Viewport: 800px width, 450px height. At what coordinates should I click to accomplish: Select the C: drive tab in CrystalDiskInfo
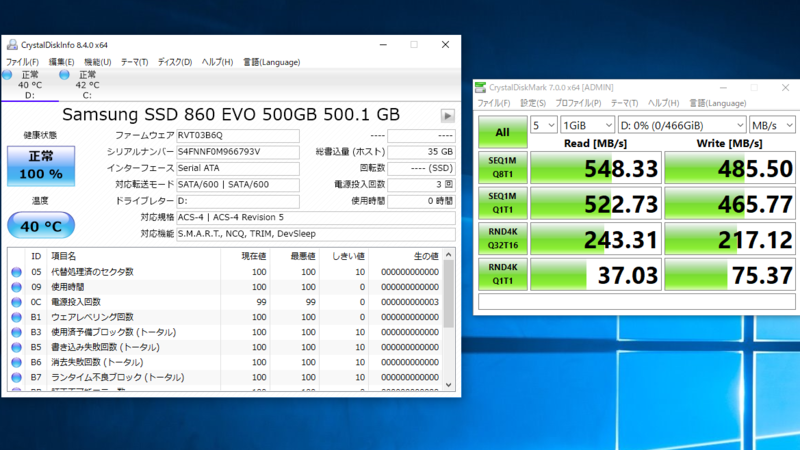(x=87, y=85)
